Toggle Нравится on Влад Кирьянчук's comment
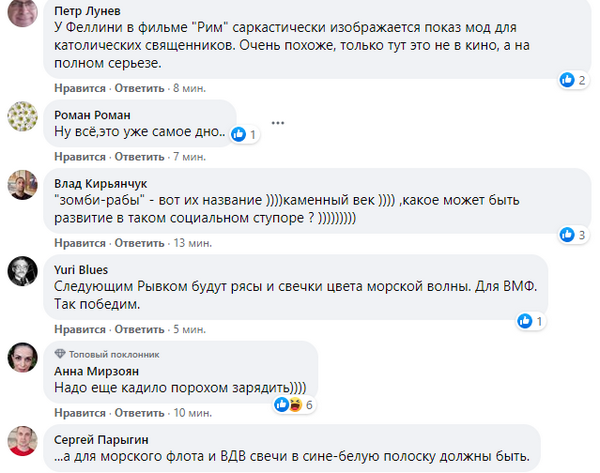This screenshot has width=600, height=473. (78, 242)
